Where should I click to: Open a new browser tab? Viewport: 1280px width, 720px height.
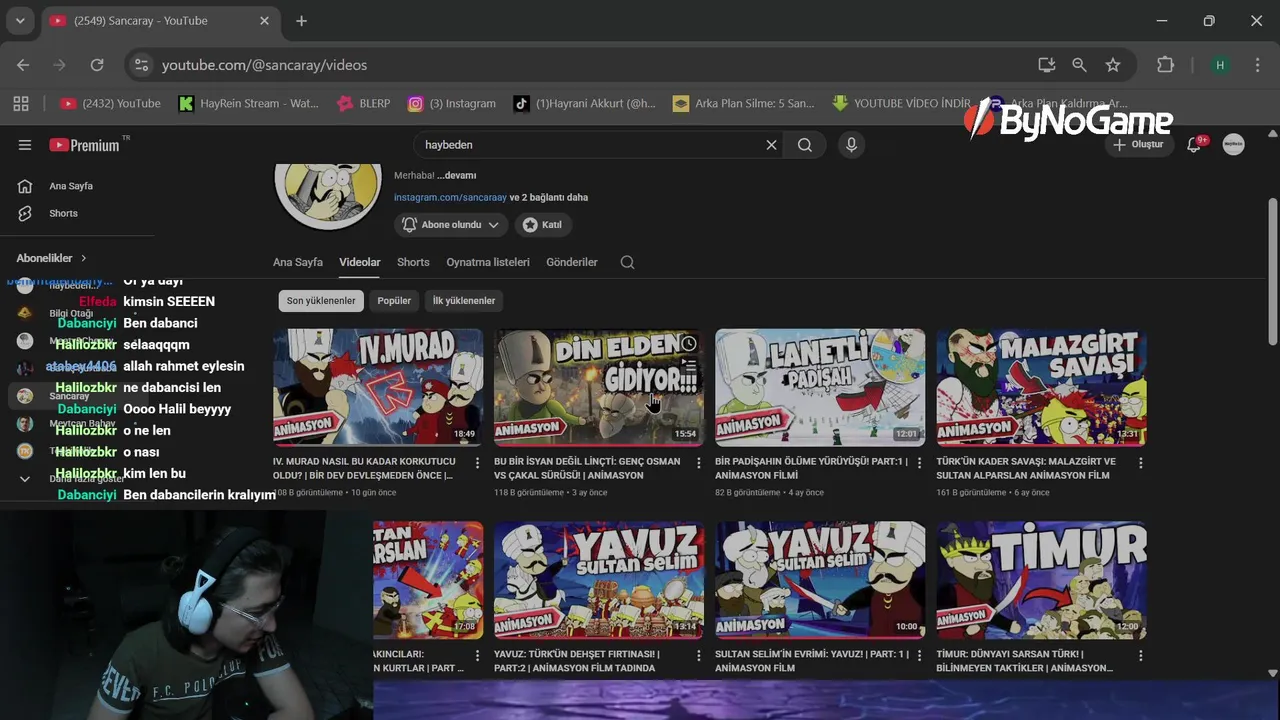[301, 21]
